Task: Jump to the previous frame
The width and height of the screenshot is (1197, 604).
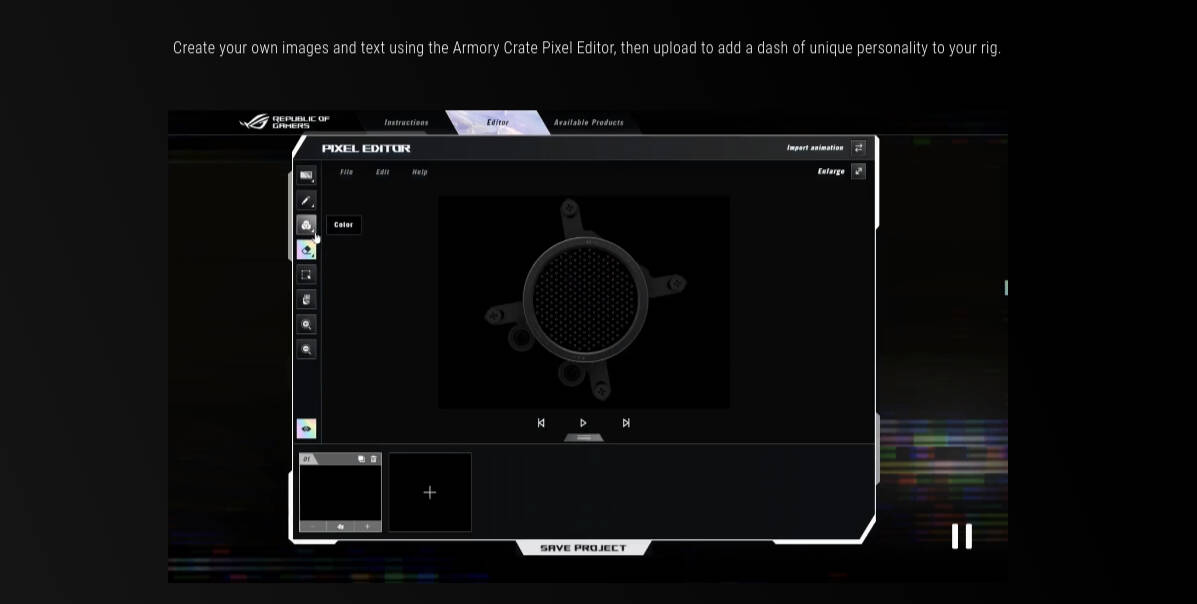Action: point(541,423)
